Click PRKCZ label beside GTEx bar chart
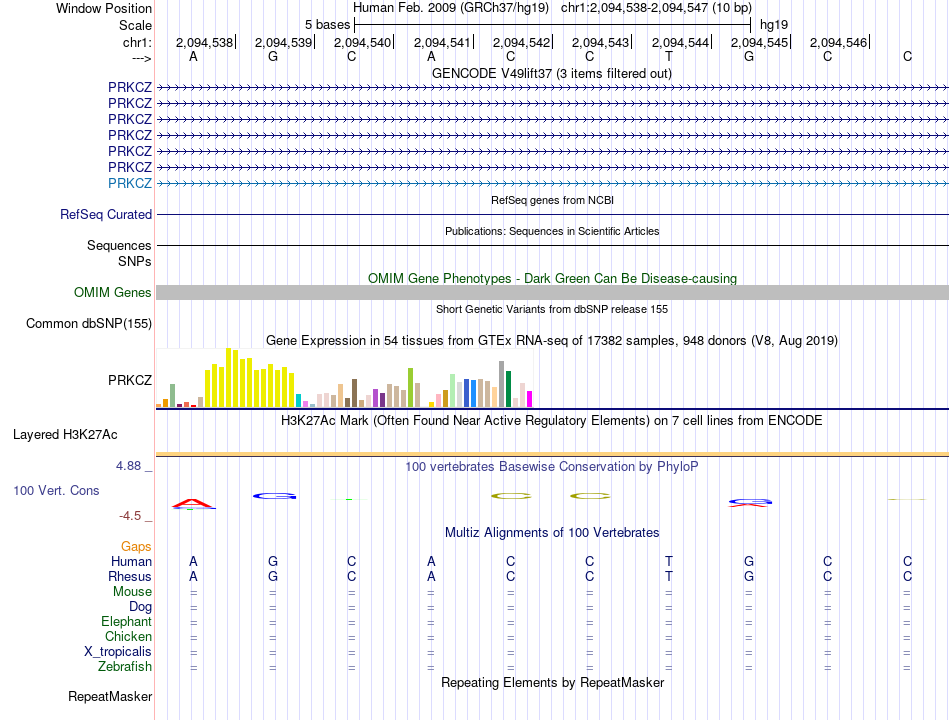The height and width of the screenshot is (720, 950). tap(130, 381)
